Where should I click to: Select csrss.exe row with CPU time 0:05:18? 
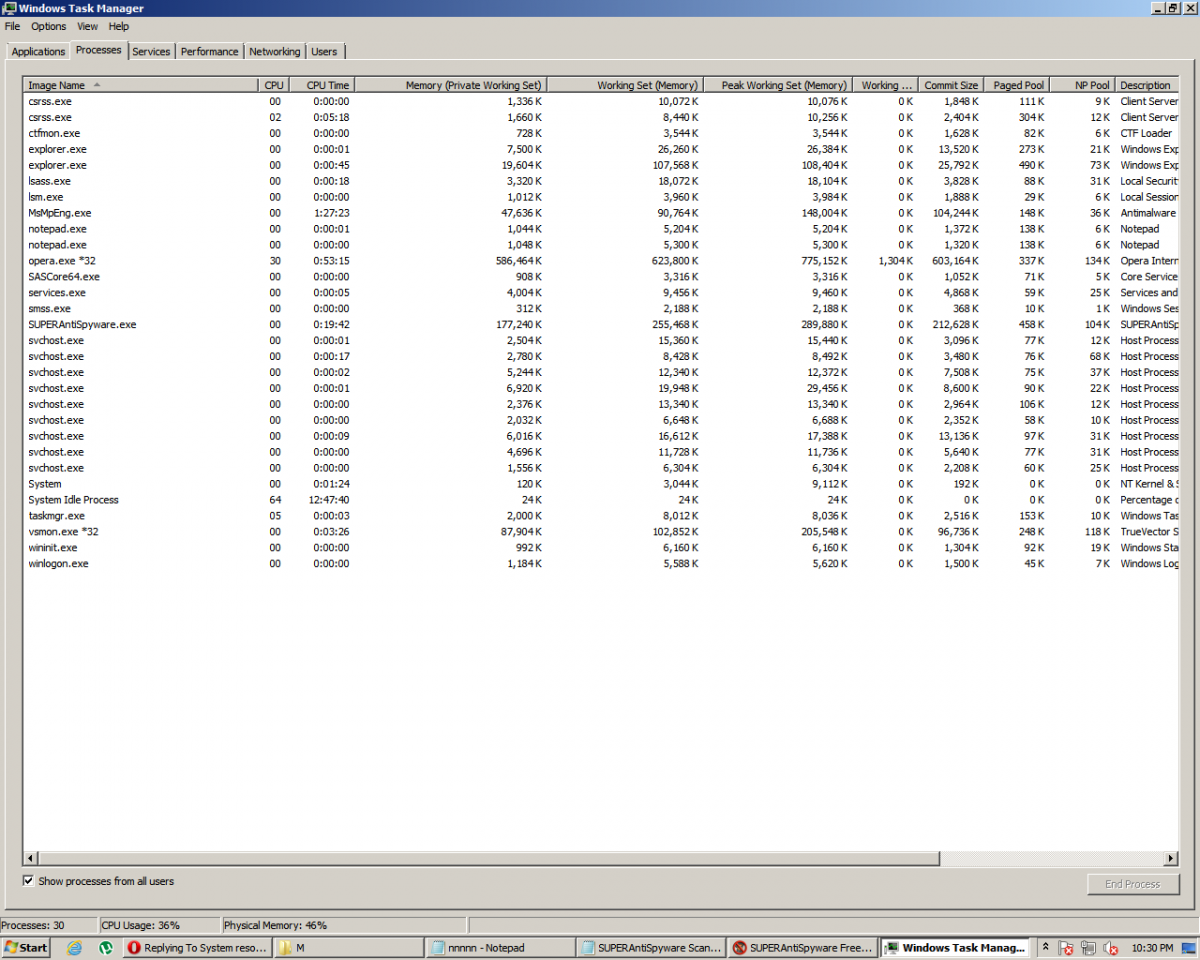(x=600, y=117)
